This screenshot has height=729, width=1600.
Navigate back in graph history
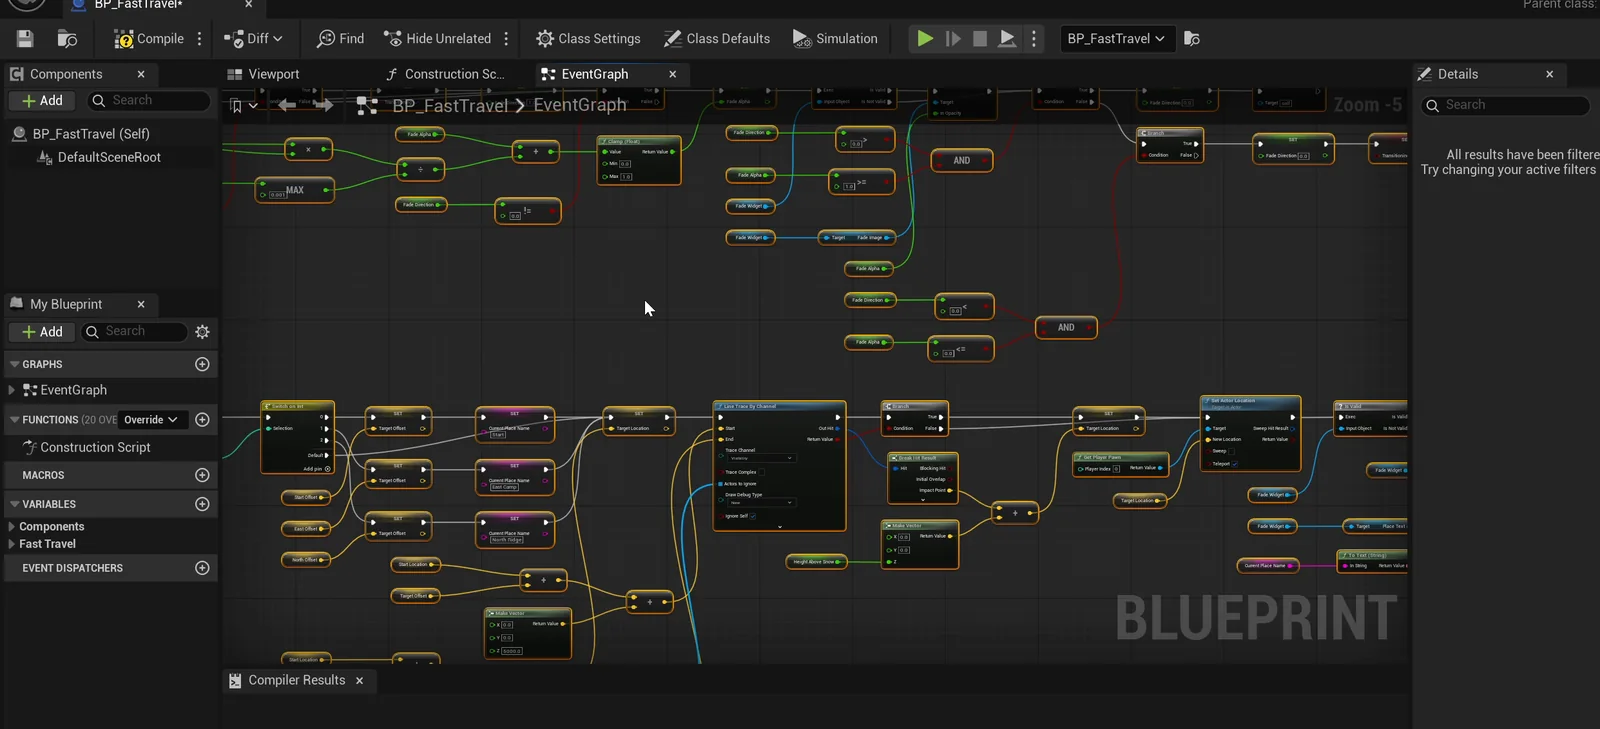pyautogui.click(x=287, y=105)
